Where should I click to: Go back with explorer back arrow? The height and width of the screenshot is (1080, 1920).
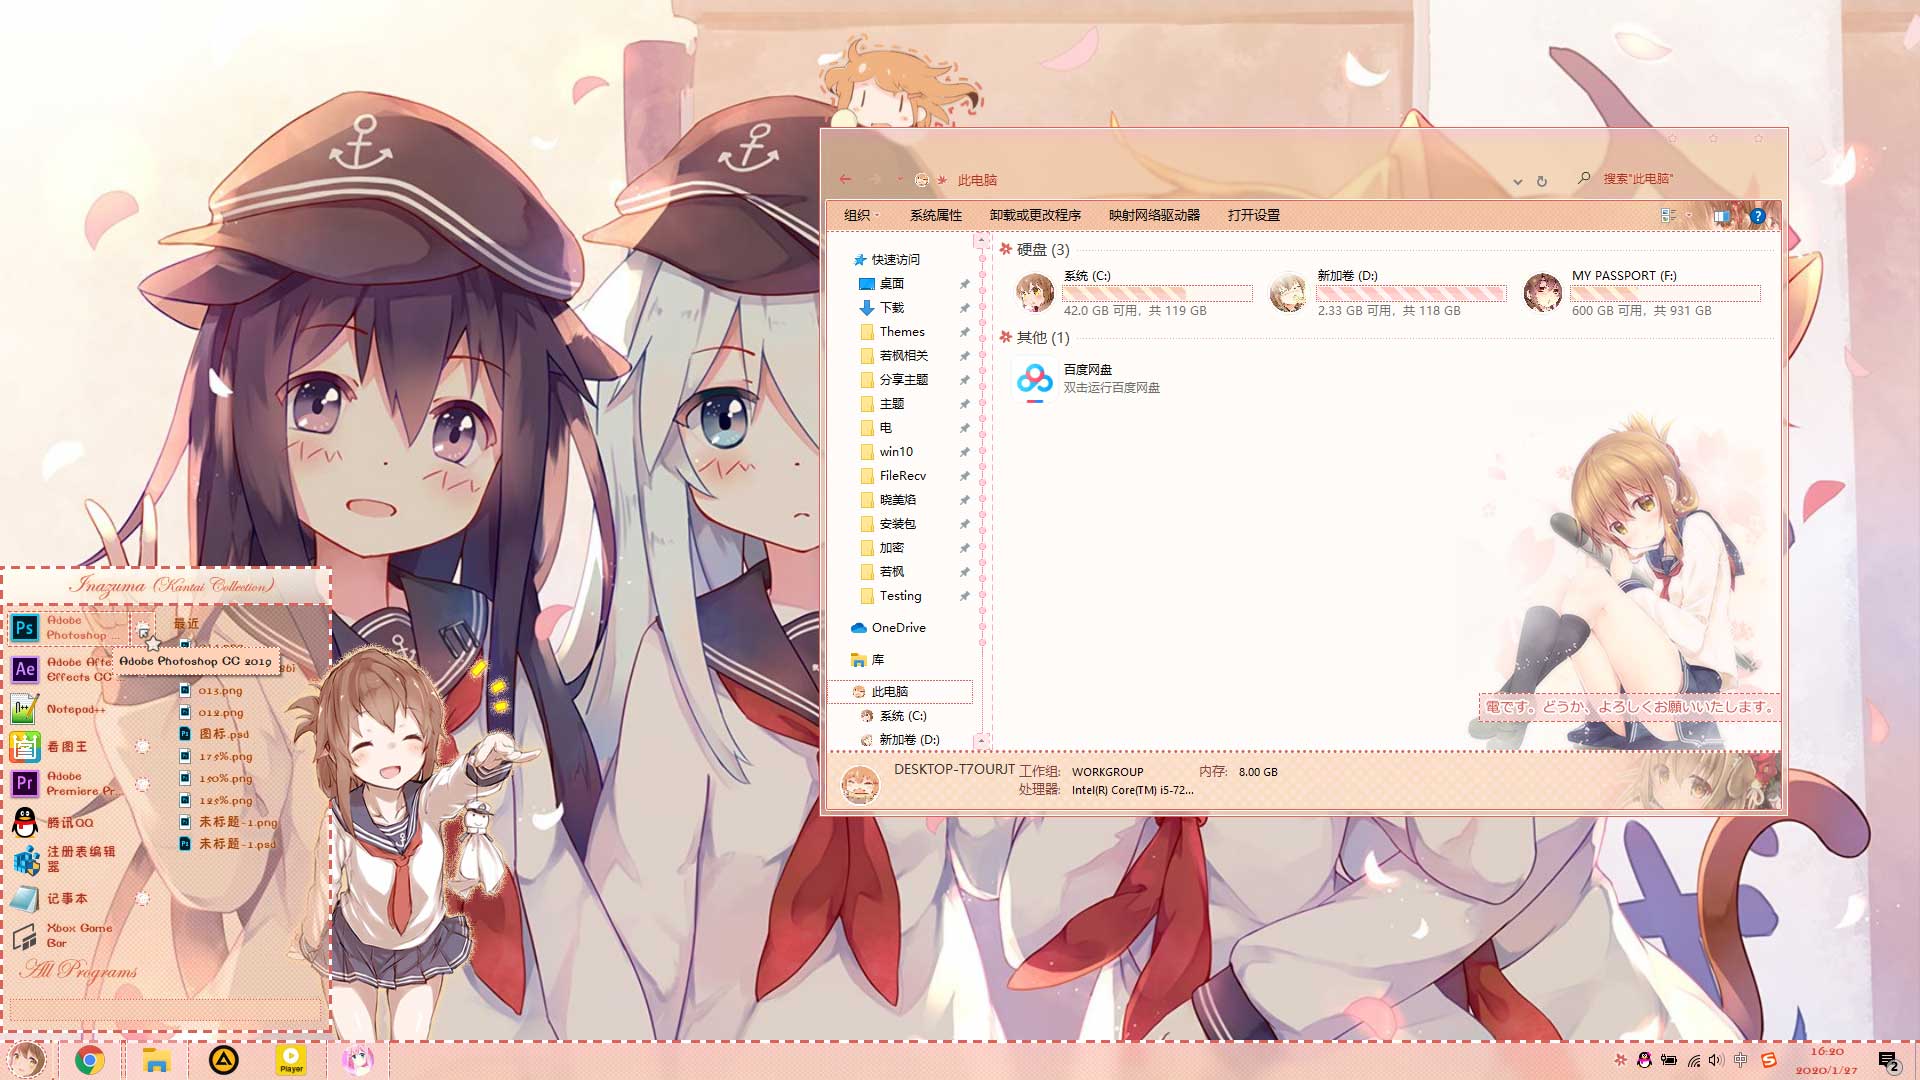(x=845, y=179)
